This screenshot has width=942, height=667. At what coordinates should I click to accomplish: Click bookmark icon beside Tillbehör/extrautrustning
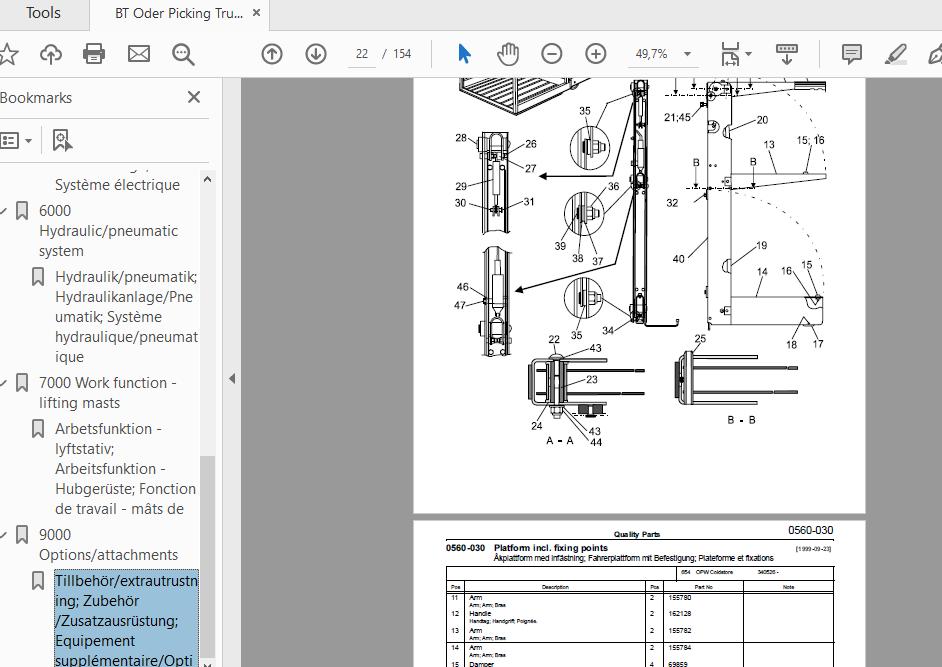tap(38, 581)
